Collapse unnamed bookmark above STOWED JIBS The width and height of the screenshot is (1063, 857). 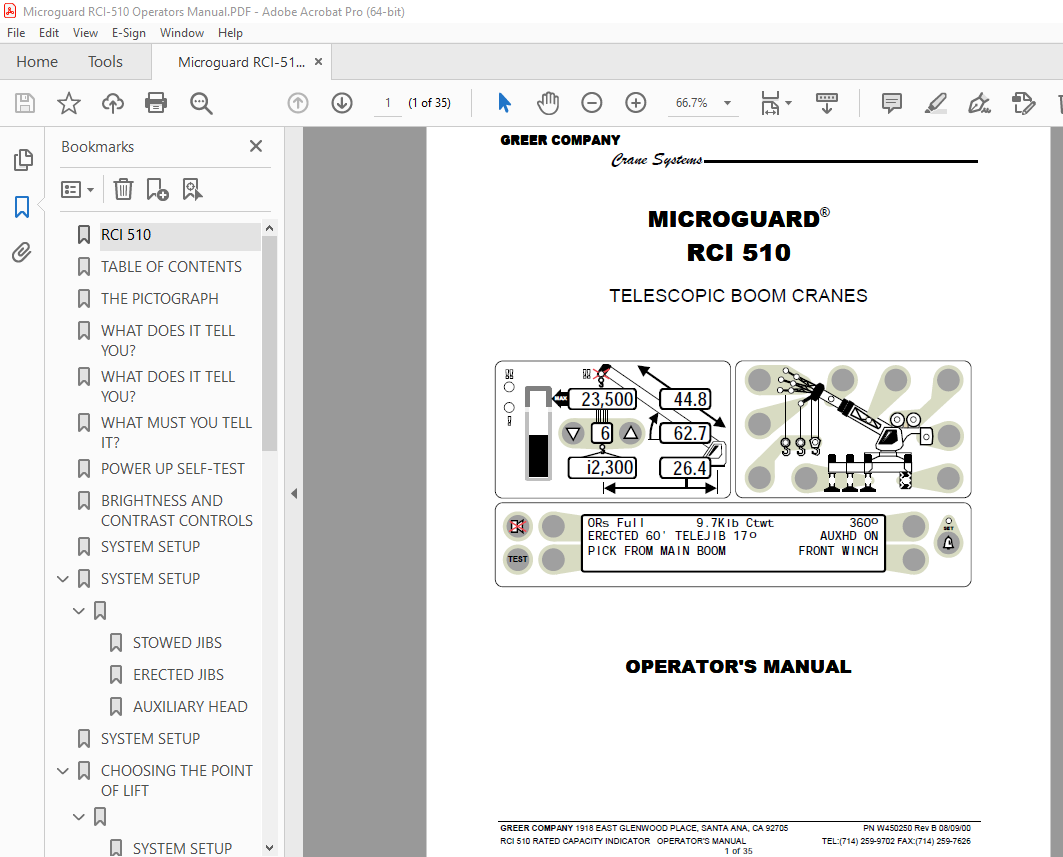click(79, 610)
